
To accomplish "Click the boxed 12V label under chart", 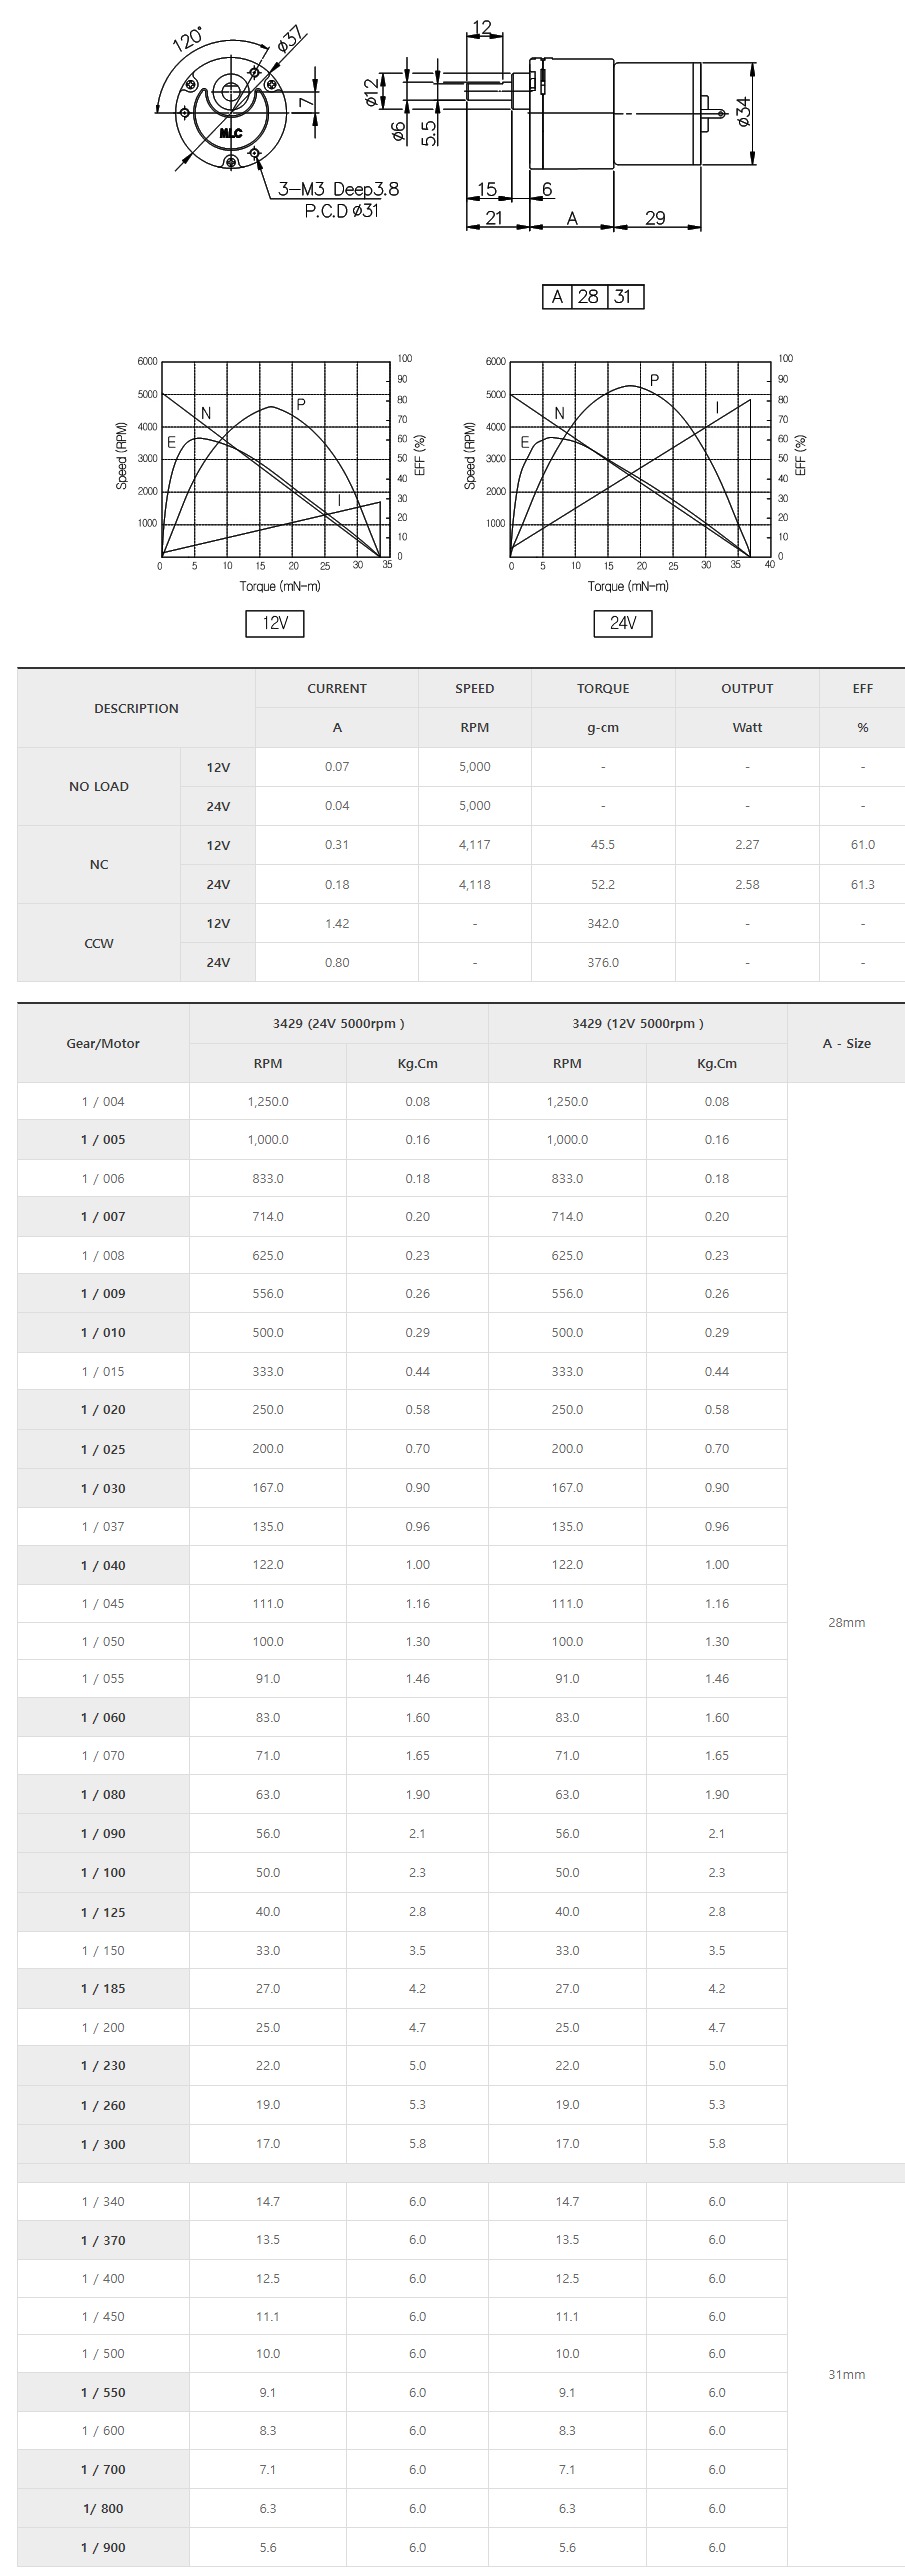I will (275, 623).
